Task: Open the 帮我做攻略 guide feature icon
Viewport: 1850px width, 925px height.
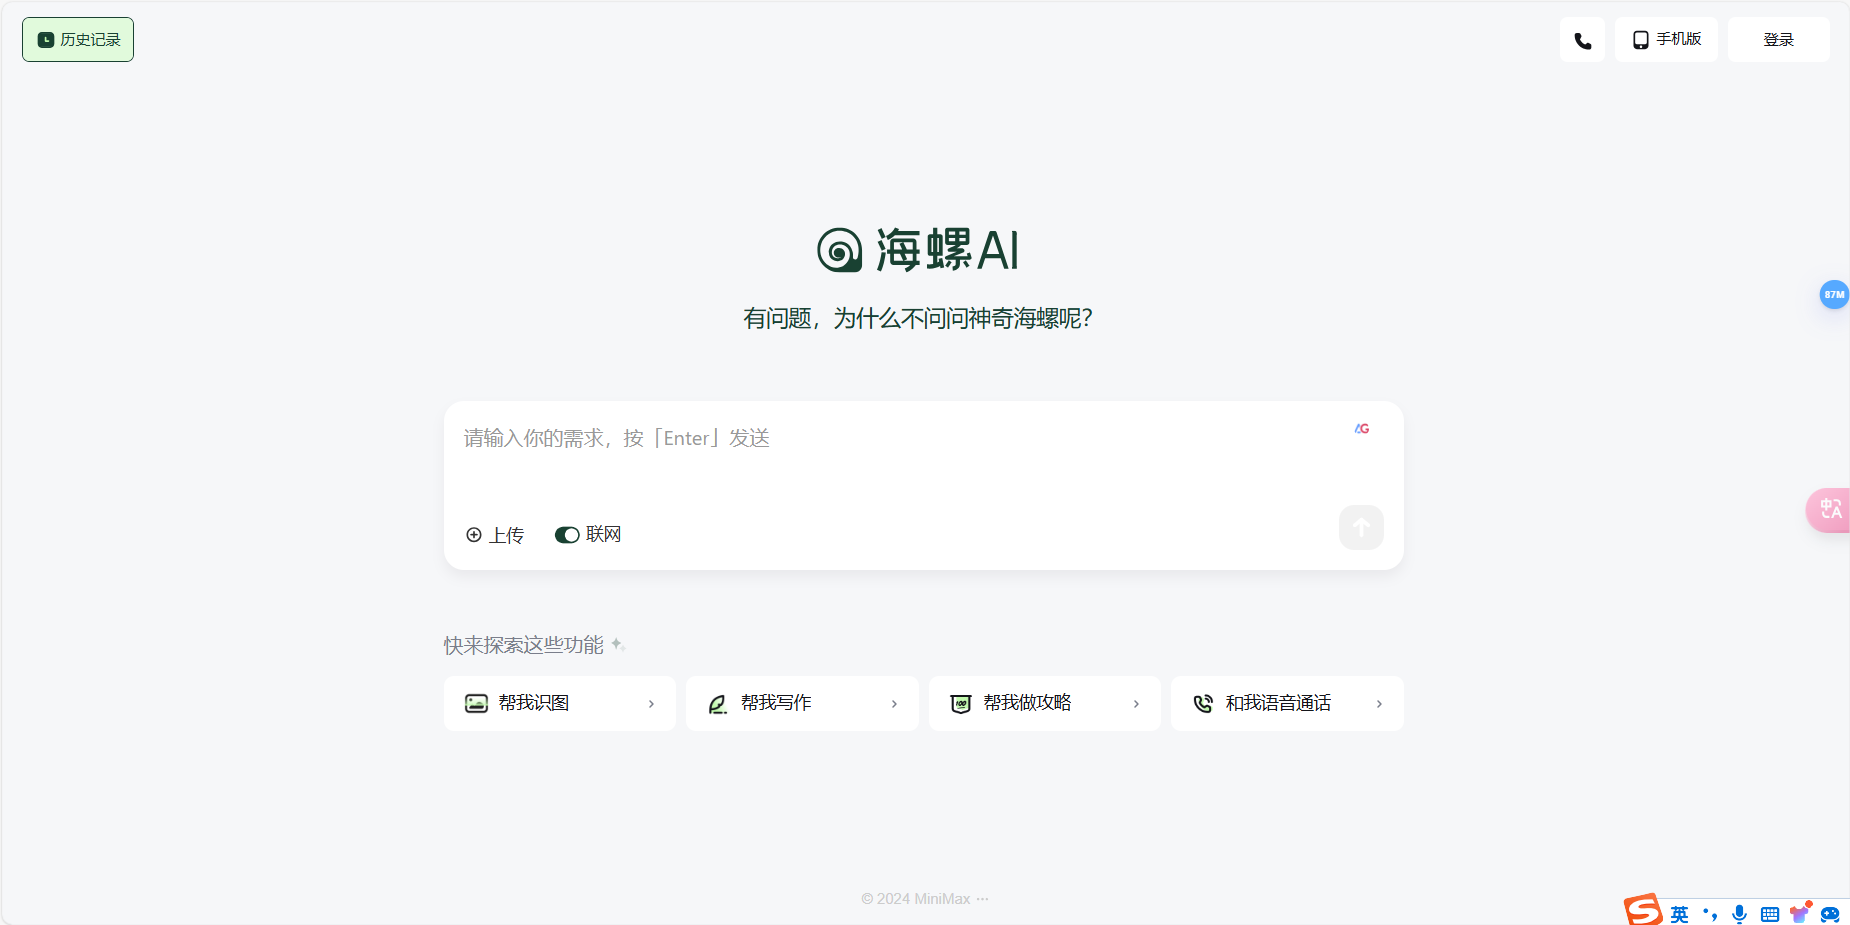Action: click(961, 703)
